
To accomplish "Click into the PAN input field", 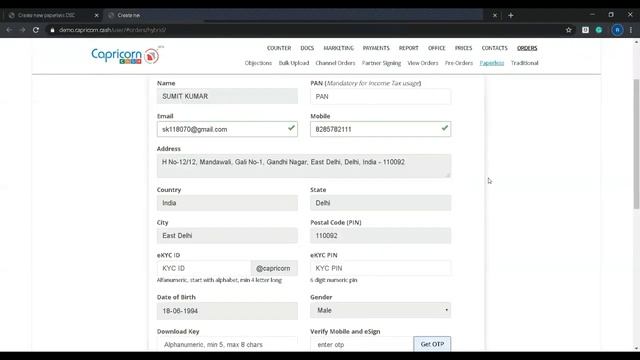I will pyautogui.click(x=380, y=97).
